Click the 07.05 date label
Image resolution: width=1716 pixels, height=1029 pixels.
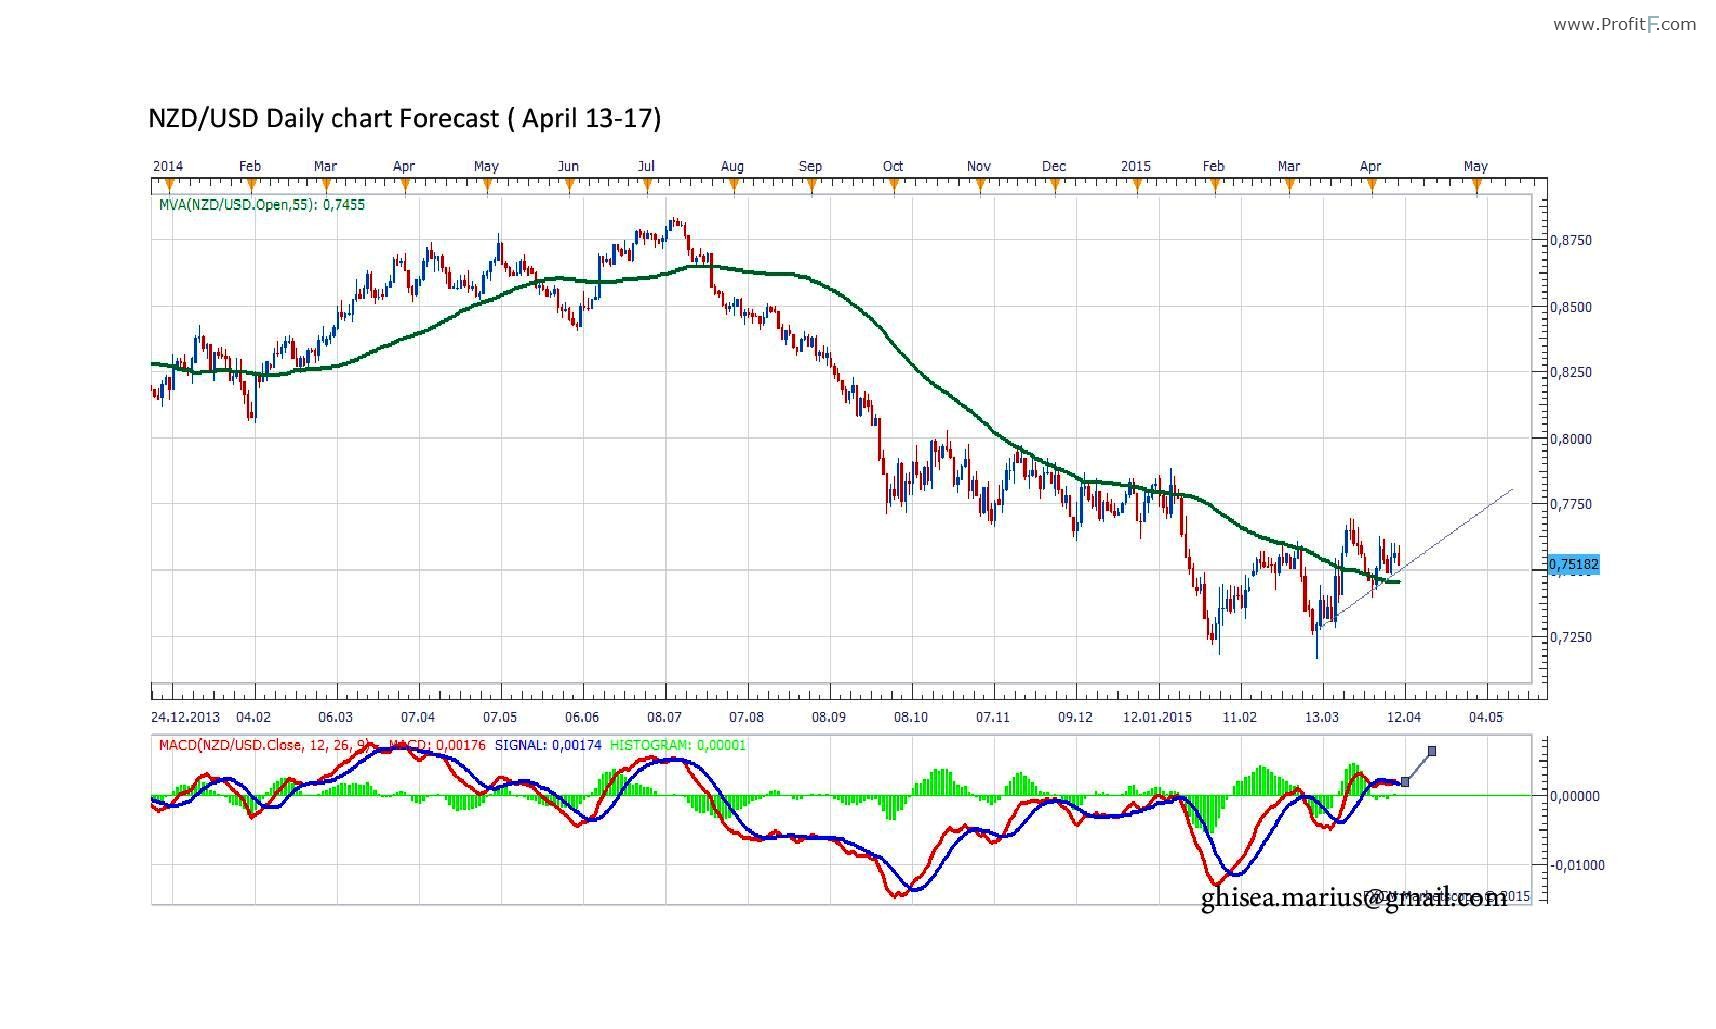click(500, 717)
